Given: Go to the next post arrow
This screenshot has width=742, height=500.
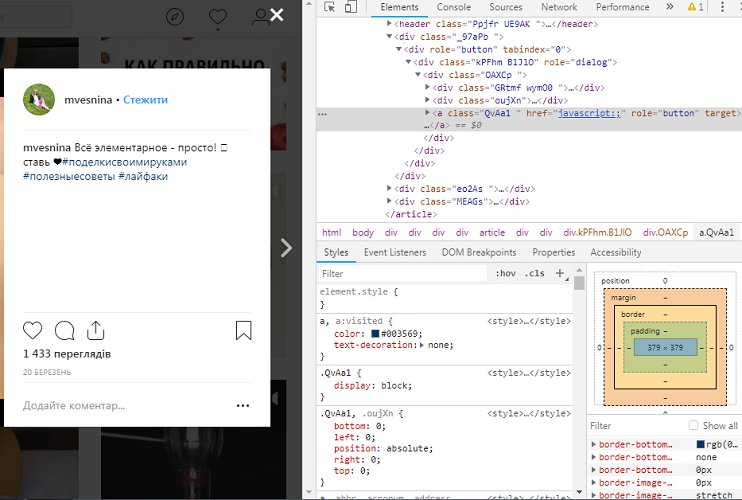Looking at the screenshot, I should (x=286, y=248).
